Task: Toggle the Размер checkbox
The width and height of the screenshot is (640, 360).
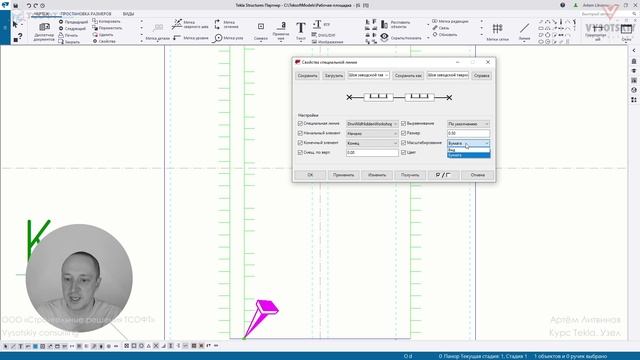Action: coord(403,133)
